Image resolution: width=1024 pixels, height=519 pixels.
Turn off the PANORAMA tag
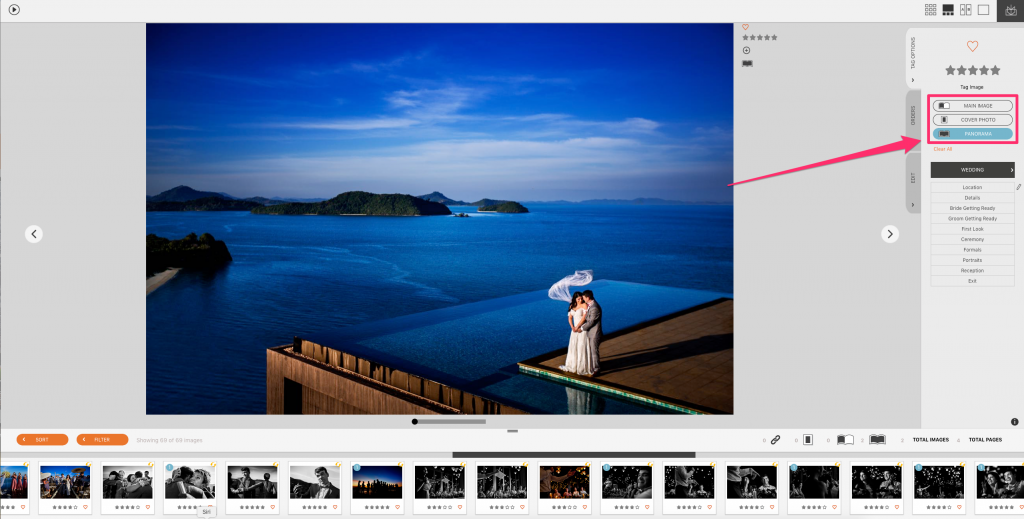click(972, 134)
